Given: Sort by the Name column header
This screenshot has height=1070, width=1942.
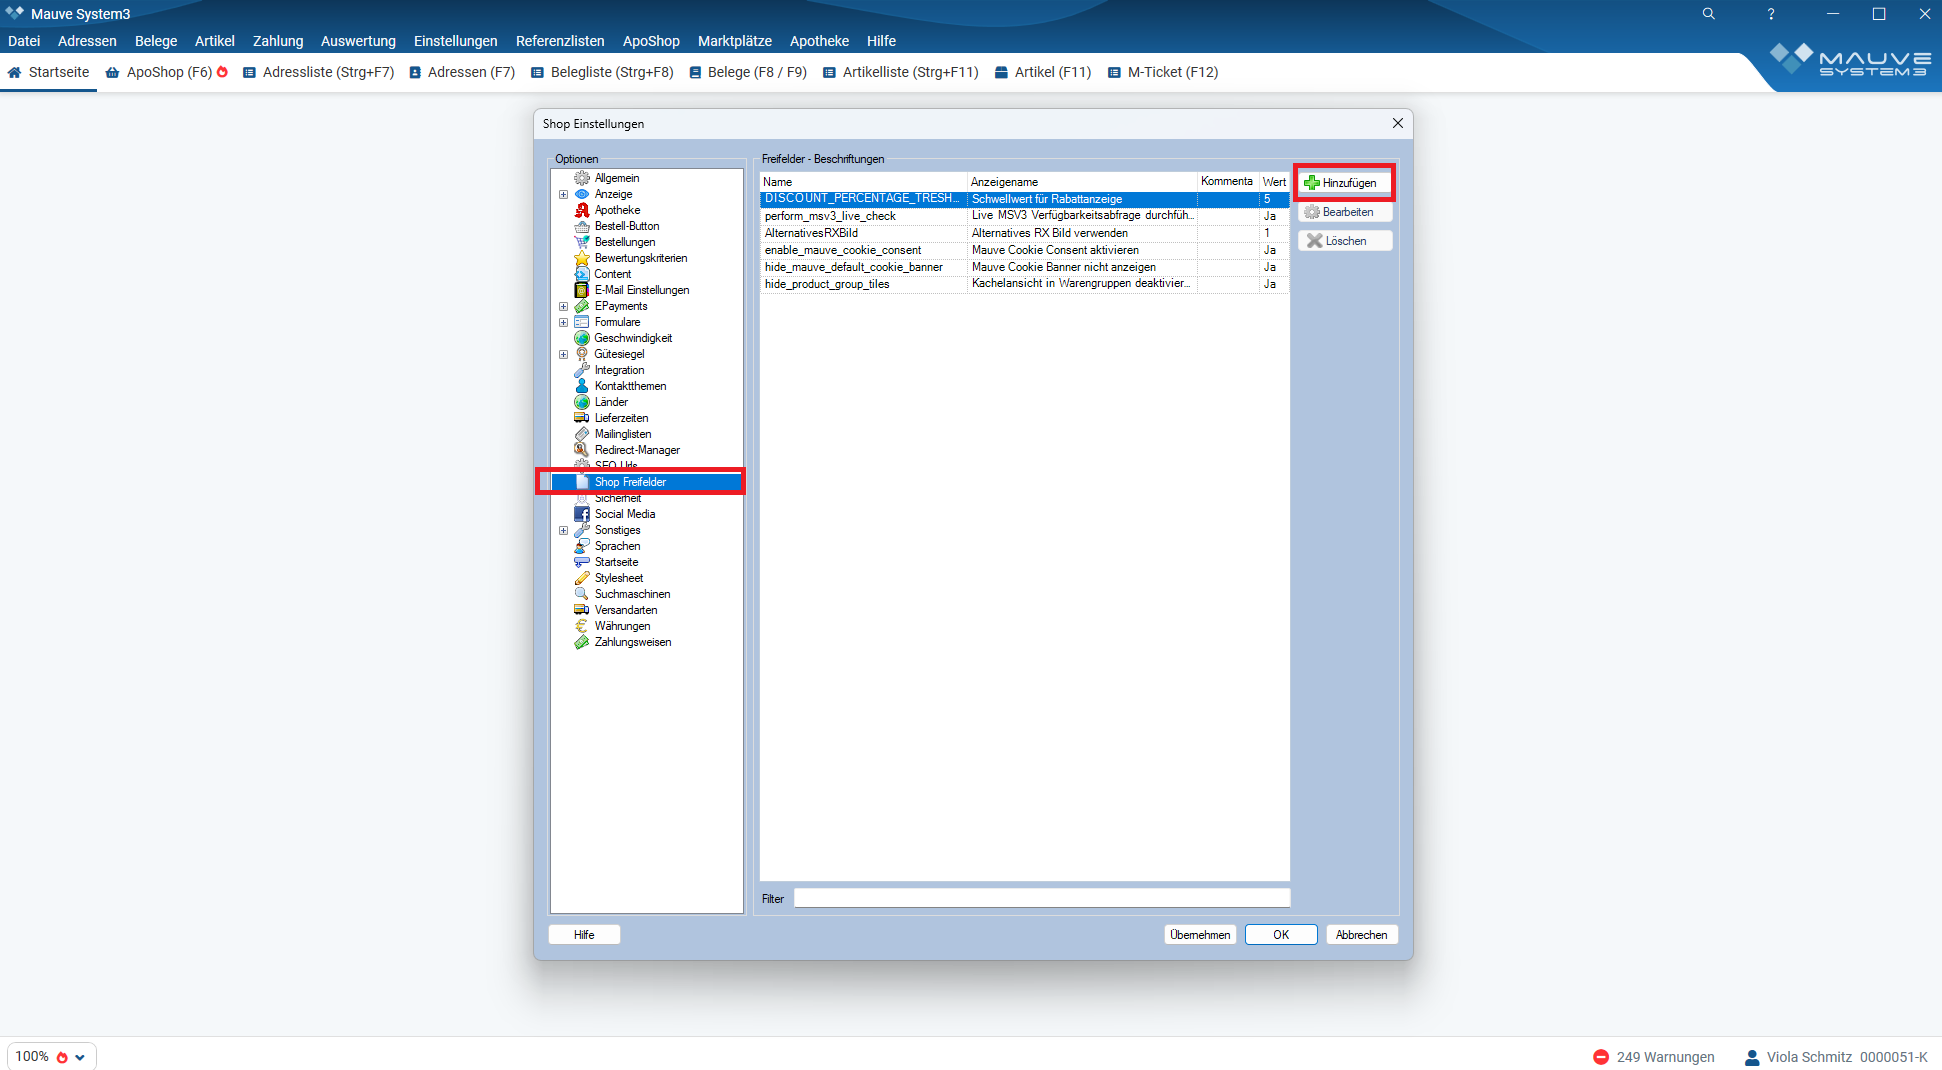Looking at the screenshot, I should coord(863,182).
